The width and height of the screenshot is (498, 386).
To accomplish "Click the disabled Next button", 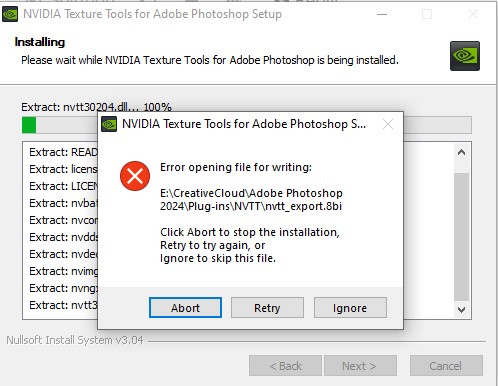I will pyautogui.click(x=360, y=366).
